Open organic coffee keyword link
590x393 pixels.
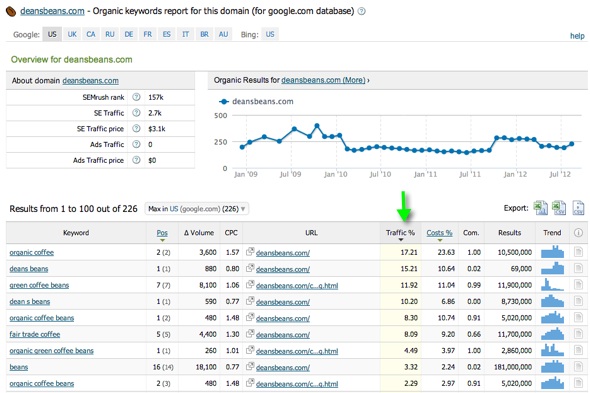point(32,252)
